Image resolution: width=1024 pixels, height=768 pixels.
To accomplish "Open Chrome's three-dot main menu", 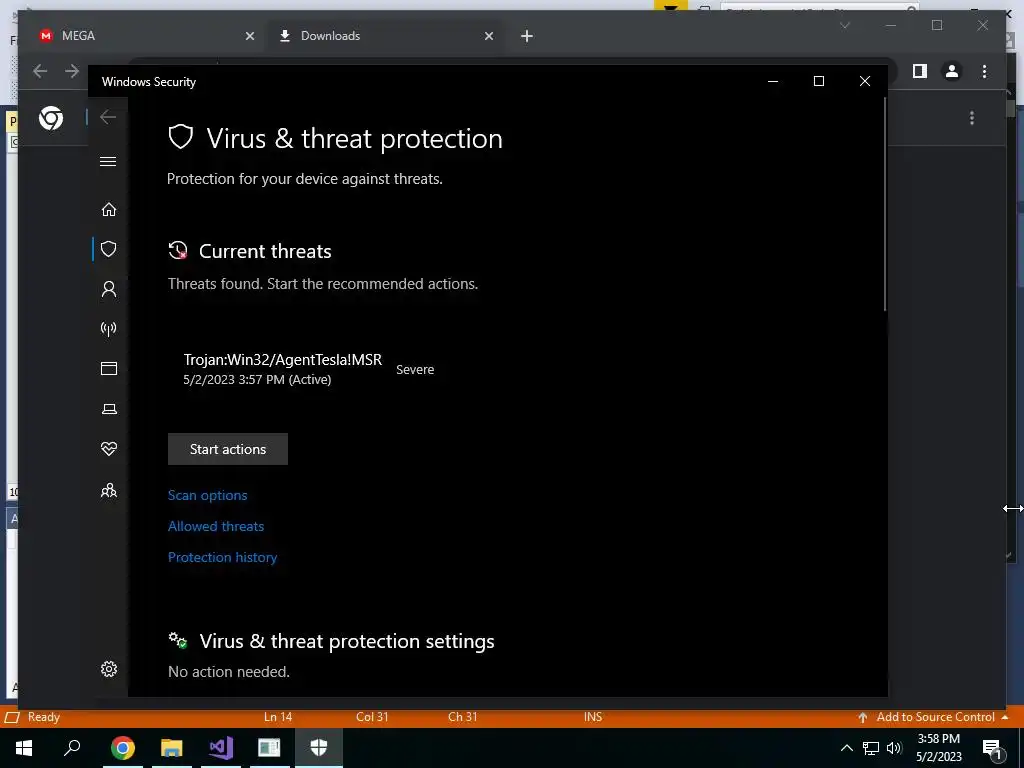I will pyautogui.click(x=984, y=71).
